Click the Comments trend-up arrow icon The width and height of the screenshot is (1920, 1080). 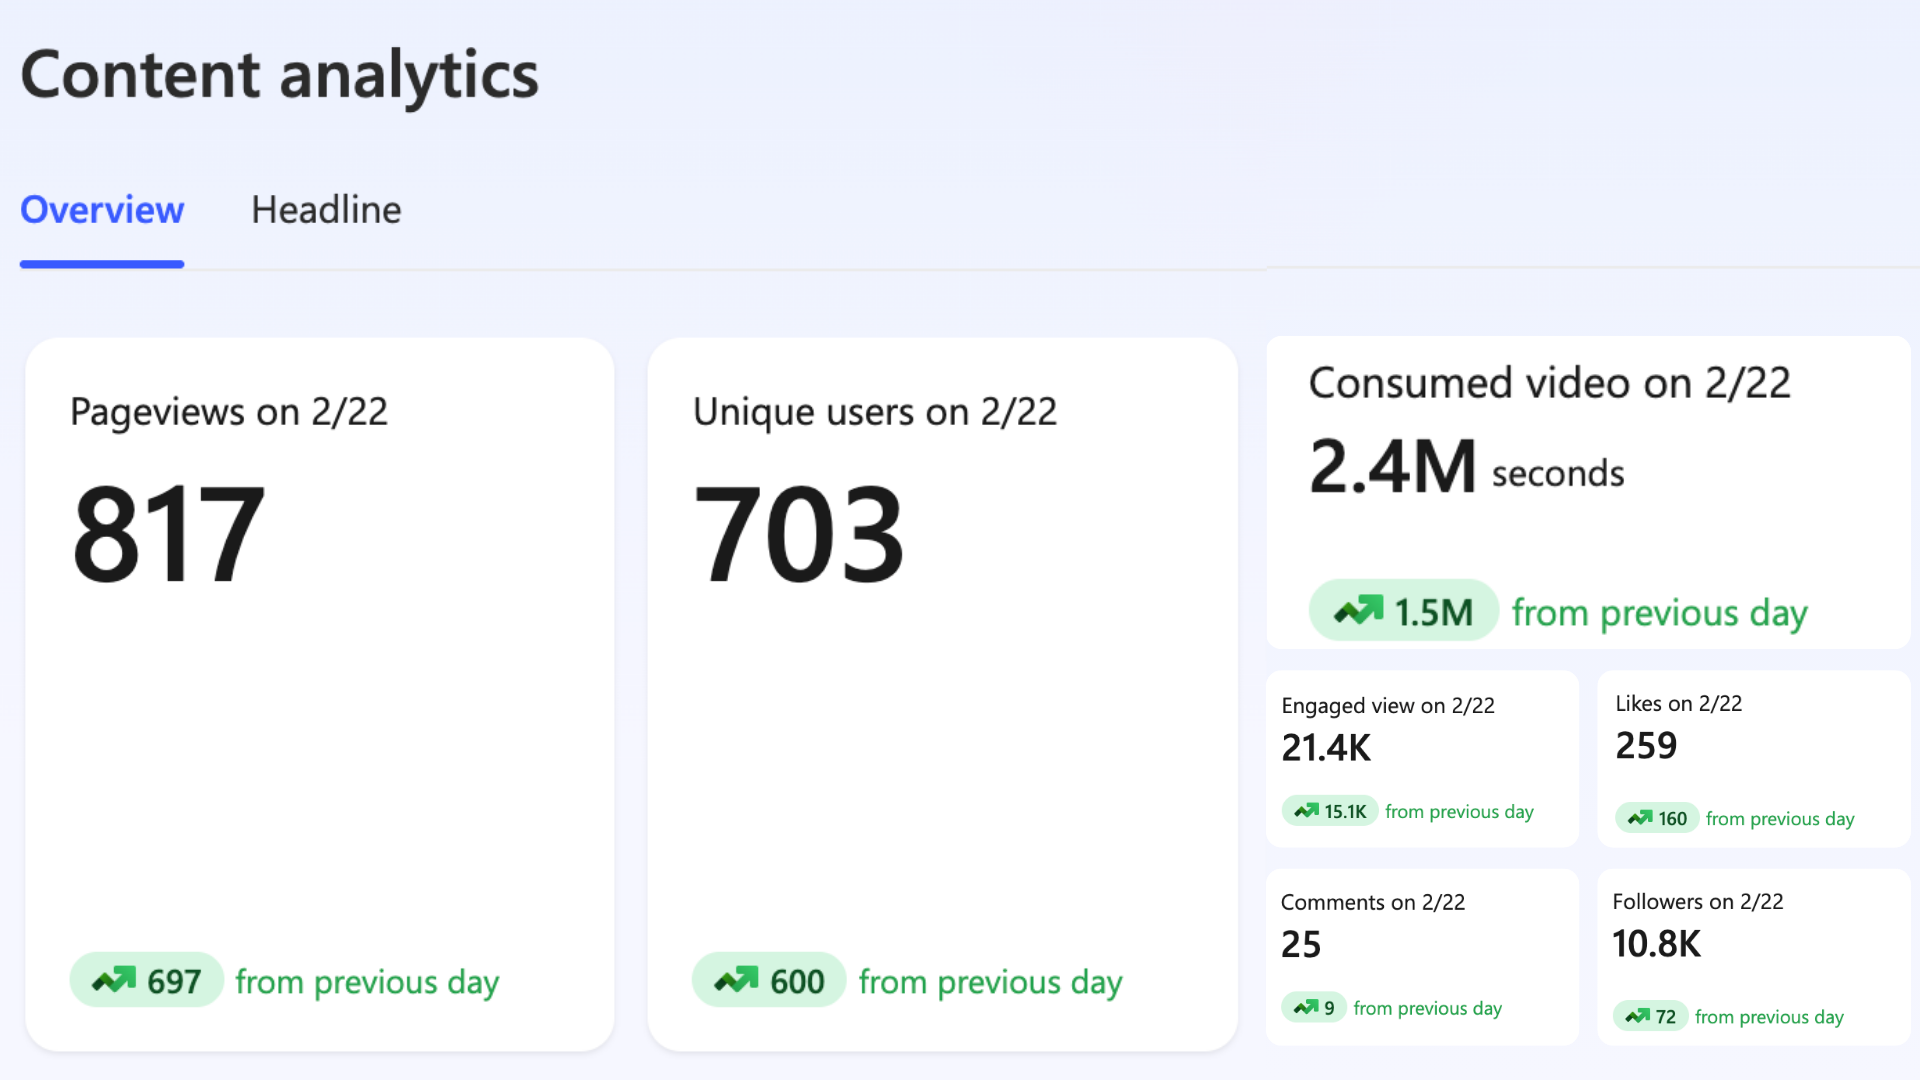tap(1306, 1007)
